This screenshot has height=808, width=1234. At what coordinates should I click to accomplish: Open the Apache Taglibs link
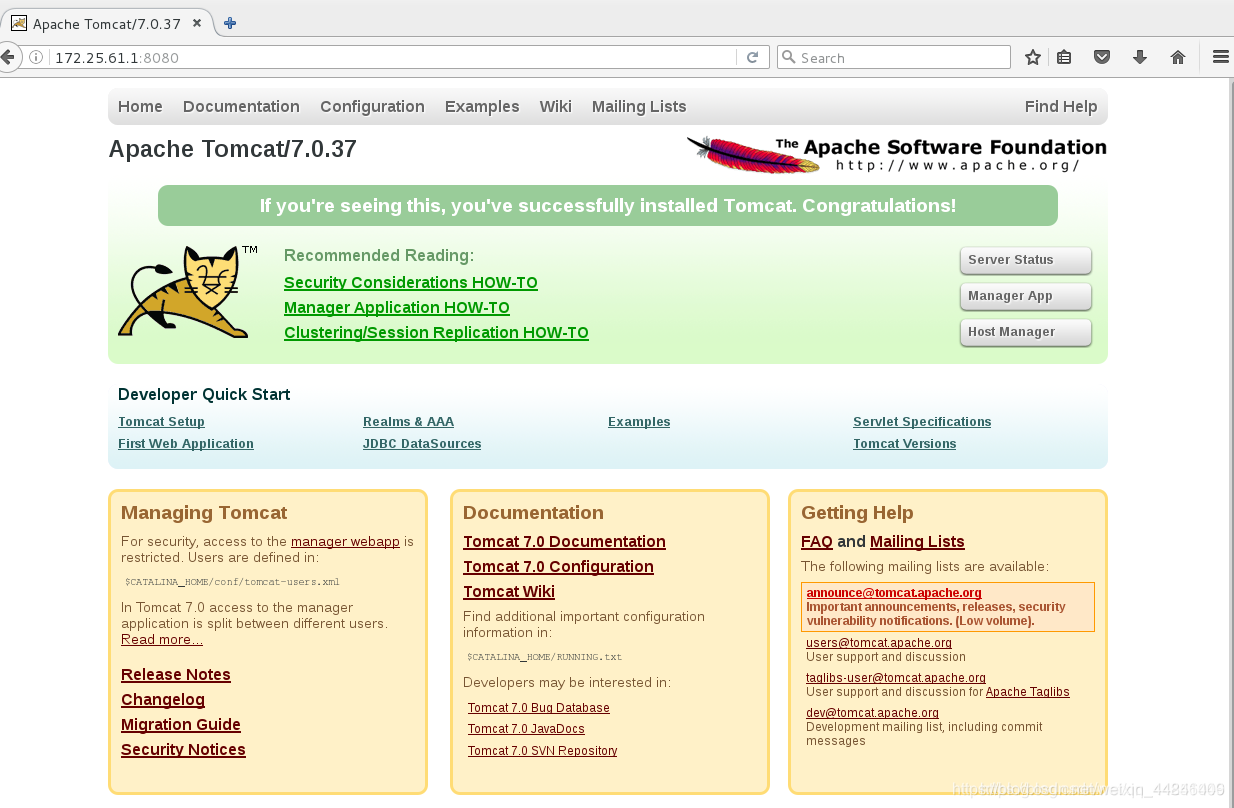pos(1028,692)
